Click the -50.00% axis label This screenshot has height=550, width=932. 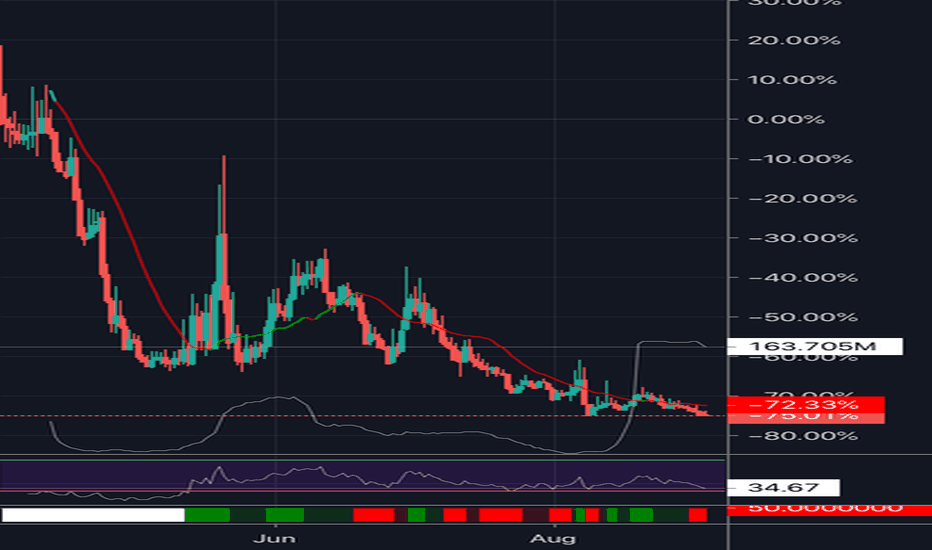coord(802,317)
